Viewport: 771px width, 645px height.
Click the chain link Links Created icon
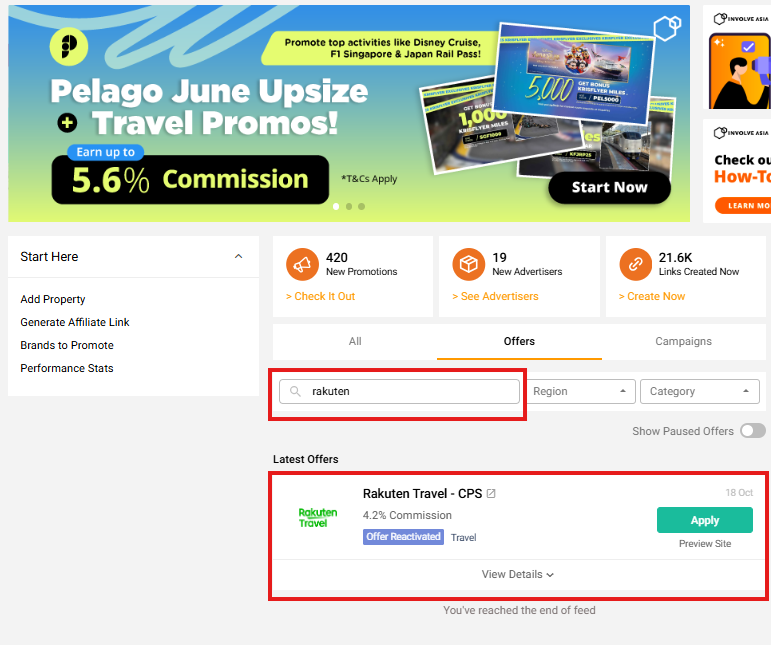635,264
